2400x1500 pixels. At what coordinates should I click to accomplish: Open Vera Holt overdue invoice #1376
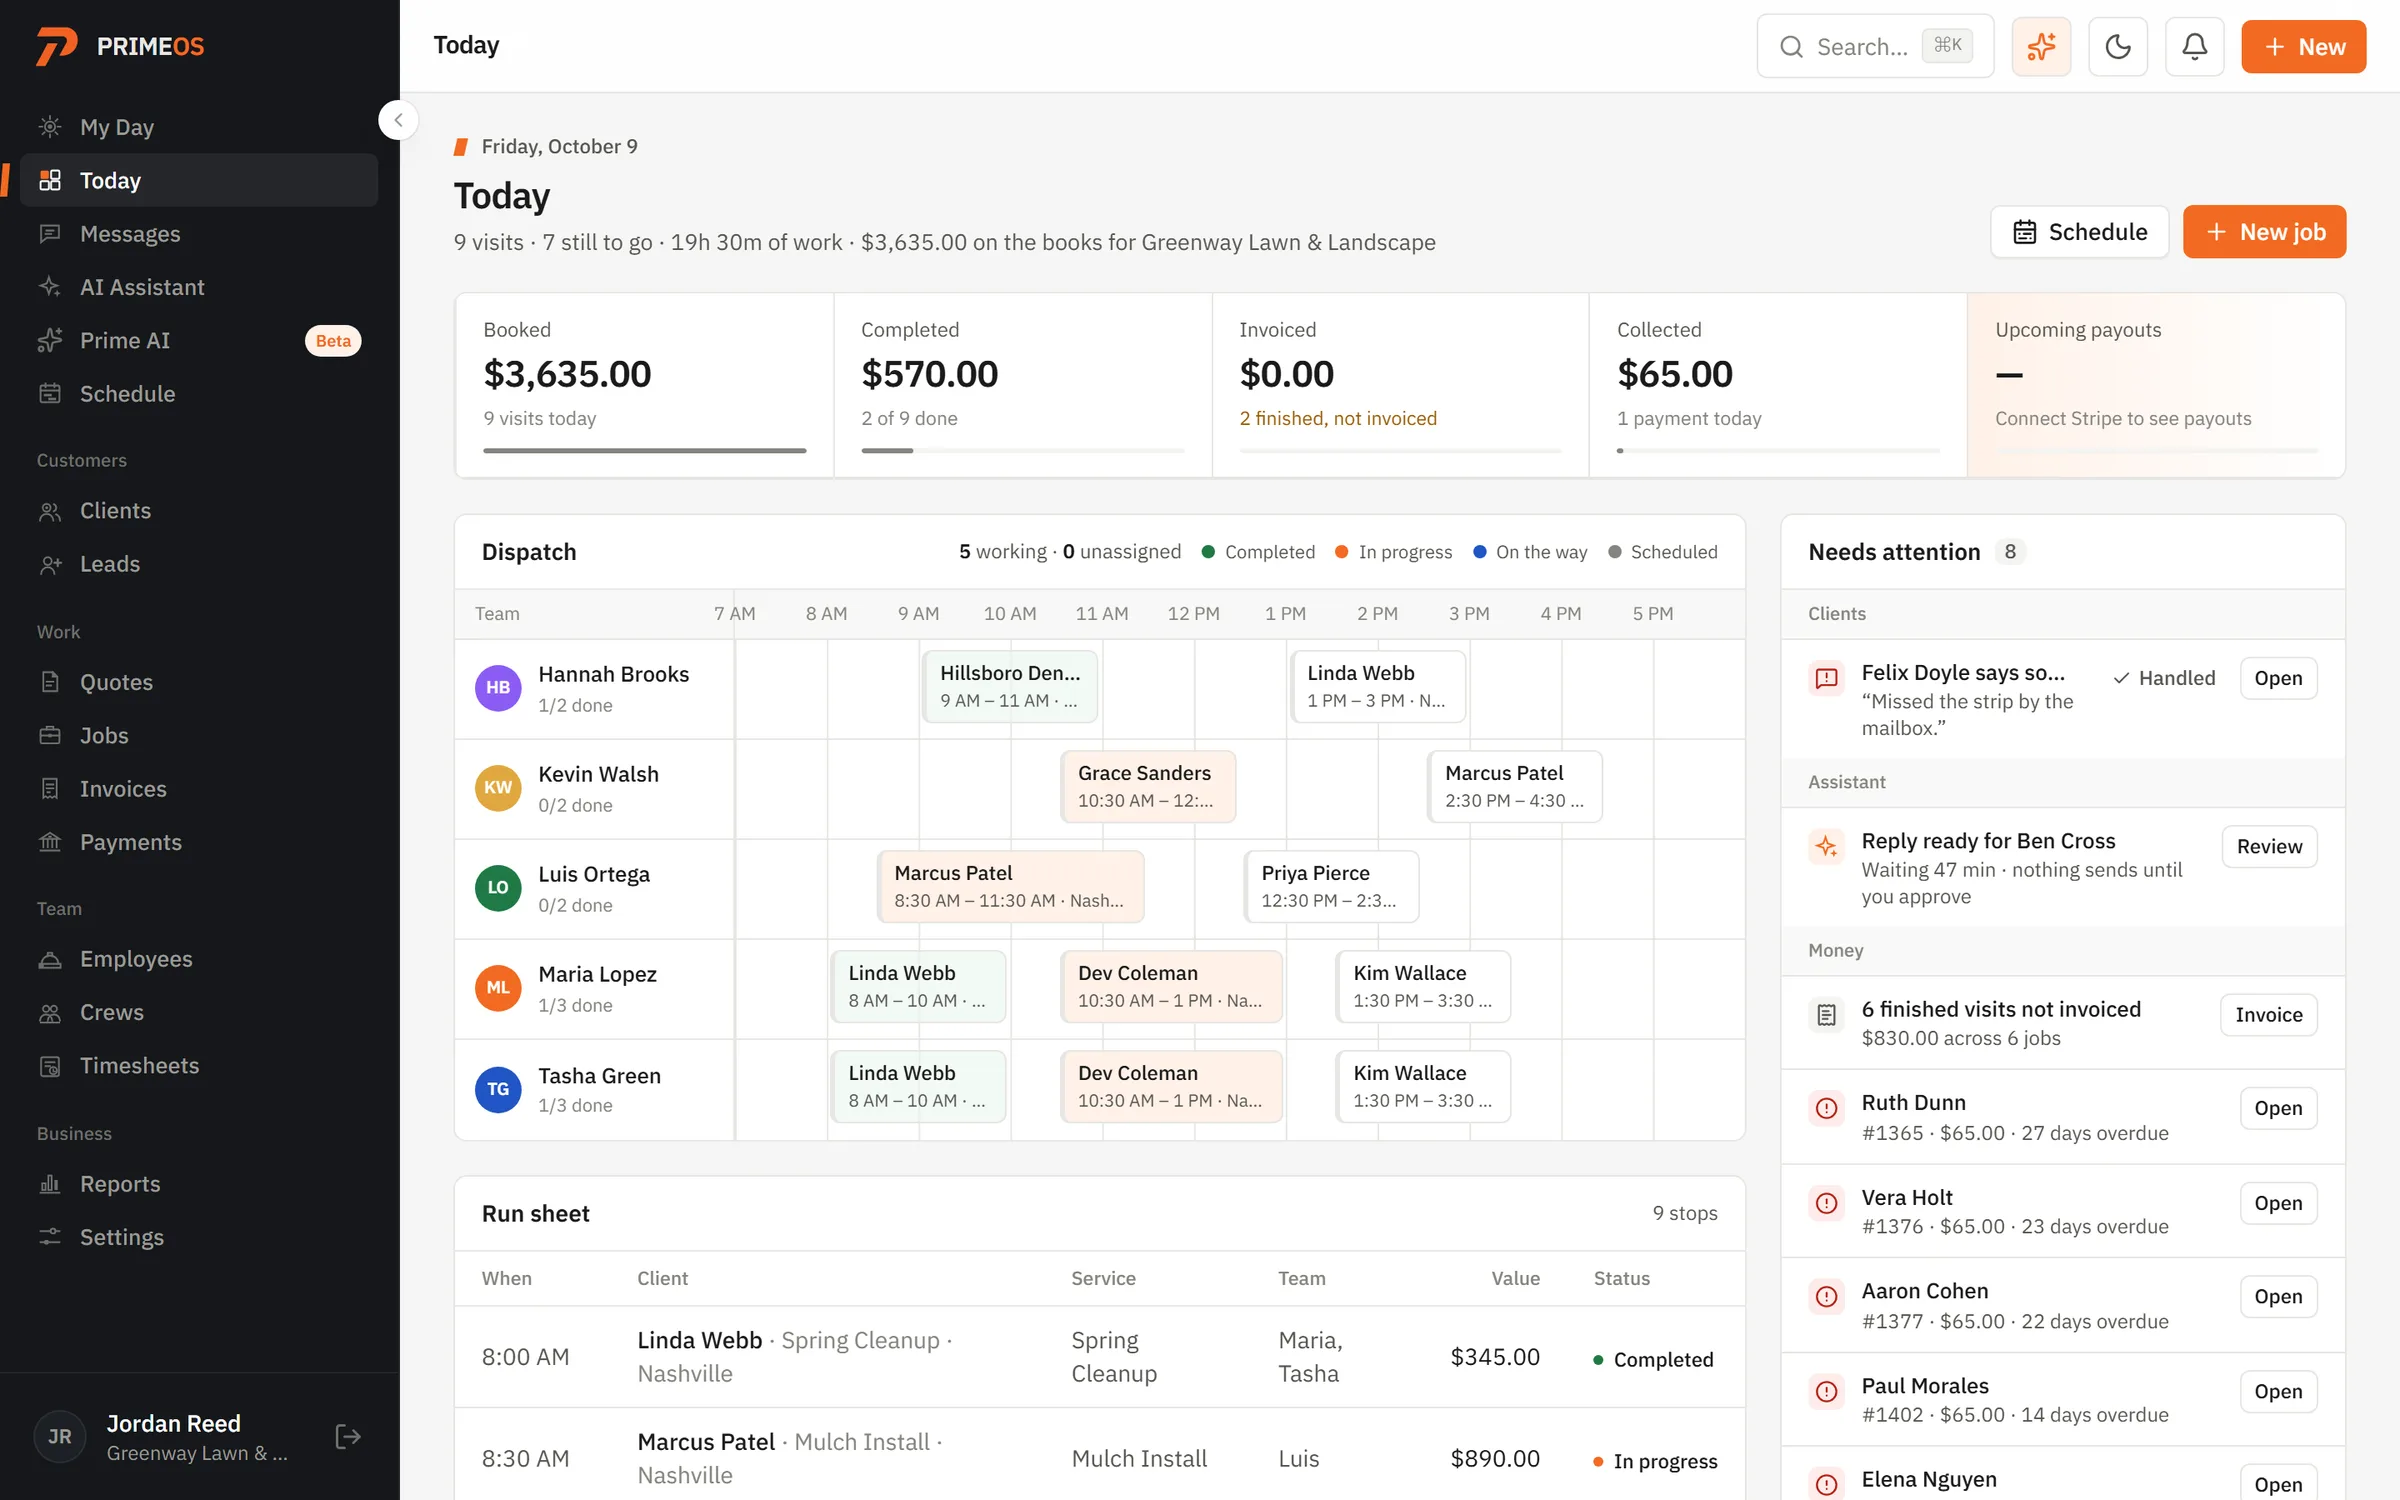pyautogui.click(x=2278, y=1204)
